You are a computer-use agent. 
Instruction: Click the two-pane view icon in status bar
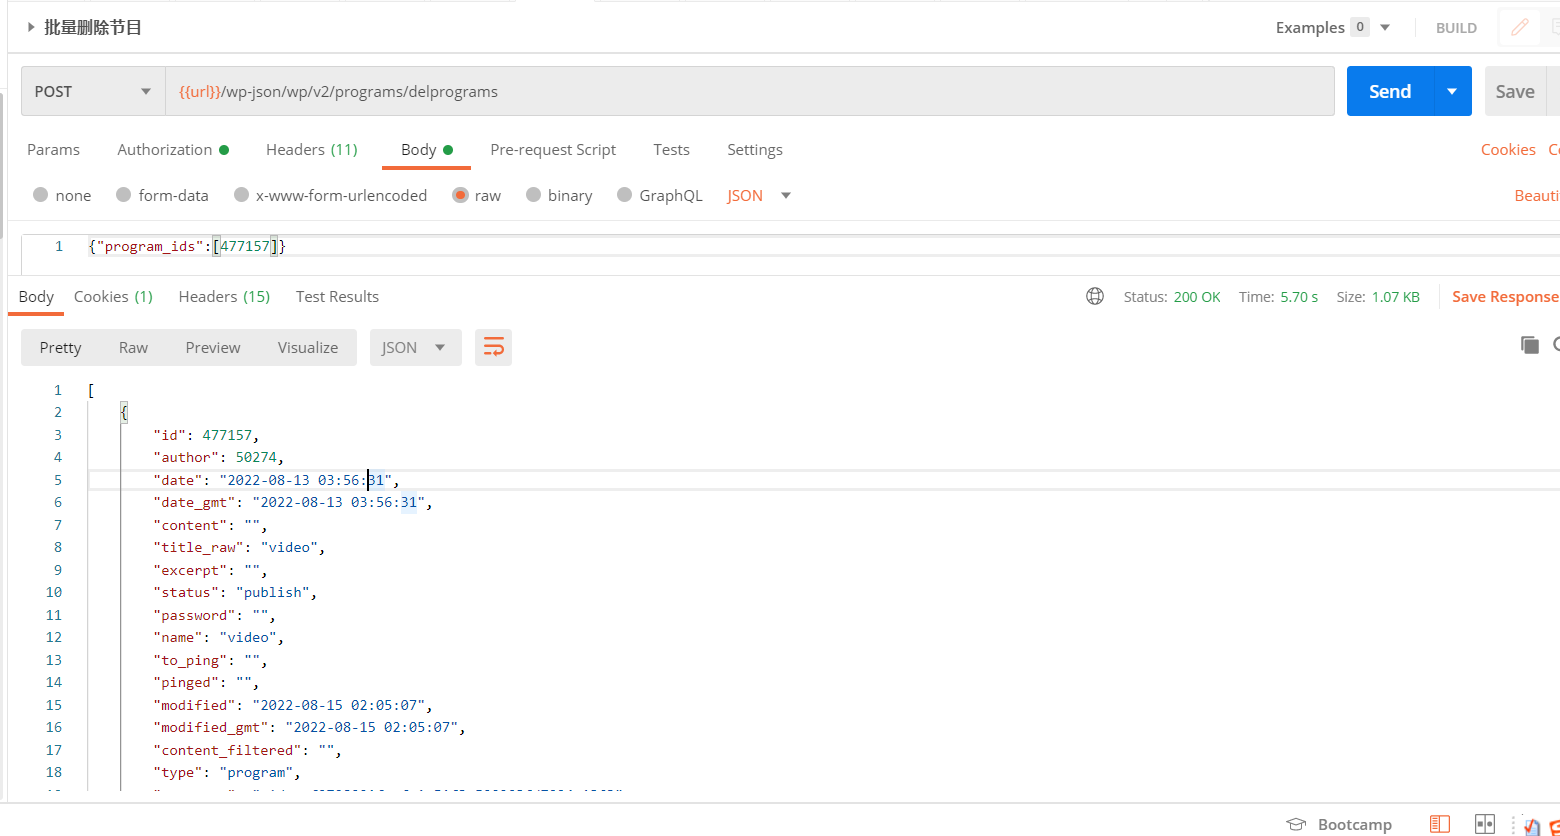click(x=1485, y=824)
